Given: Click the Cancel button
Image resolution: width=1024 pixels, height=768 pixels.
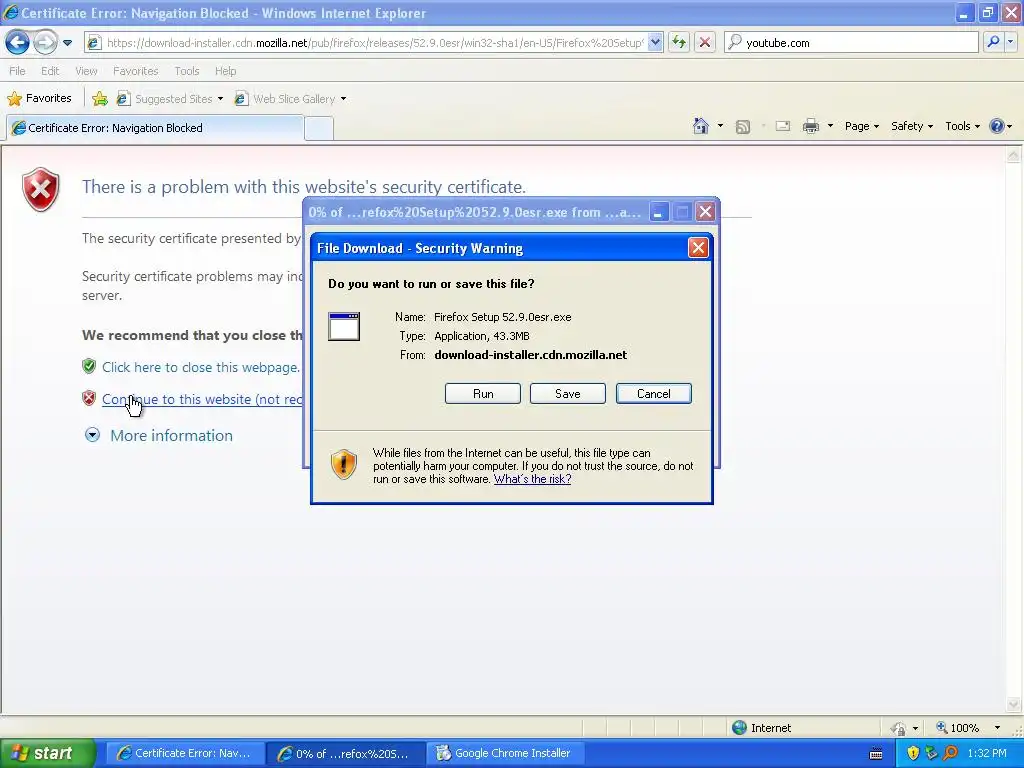Looking at the screenshot, I should [x=654, y=394].
